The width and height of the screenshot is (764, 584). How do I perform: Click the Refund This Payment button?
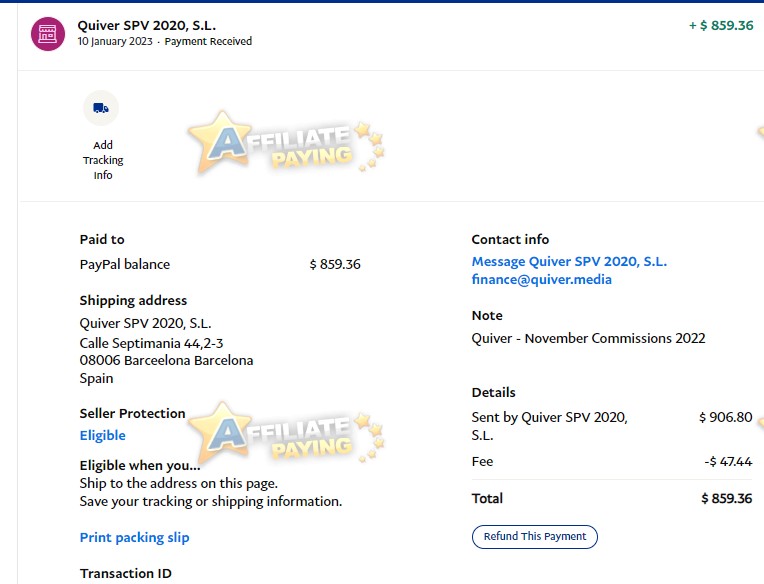click(x=535, y=536)
